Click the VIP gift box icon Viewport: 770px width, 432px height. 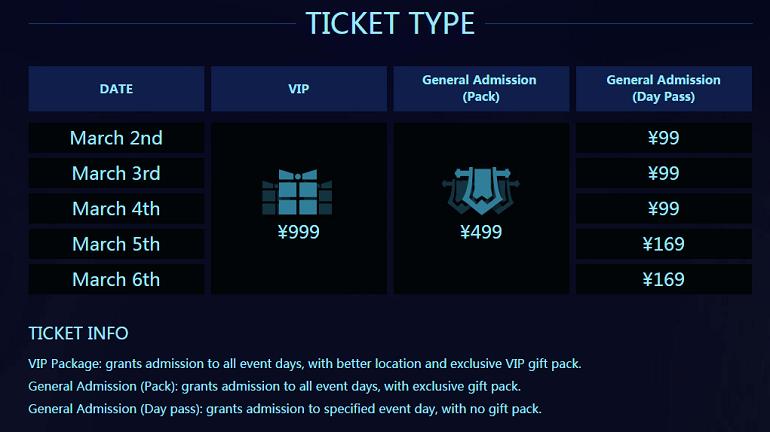(297, 192)
